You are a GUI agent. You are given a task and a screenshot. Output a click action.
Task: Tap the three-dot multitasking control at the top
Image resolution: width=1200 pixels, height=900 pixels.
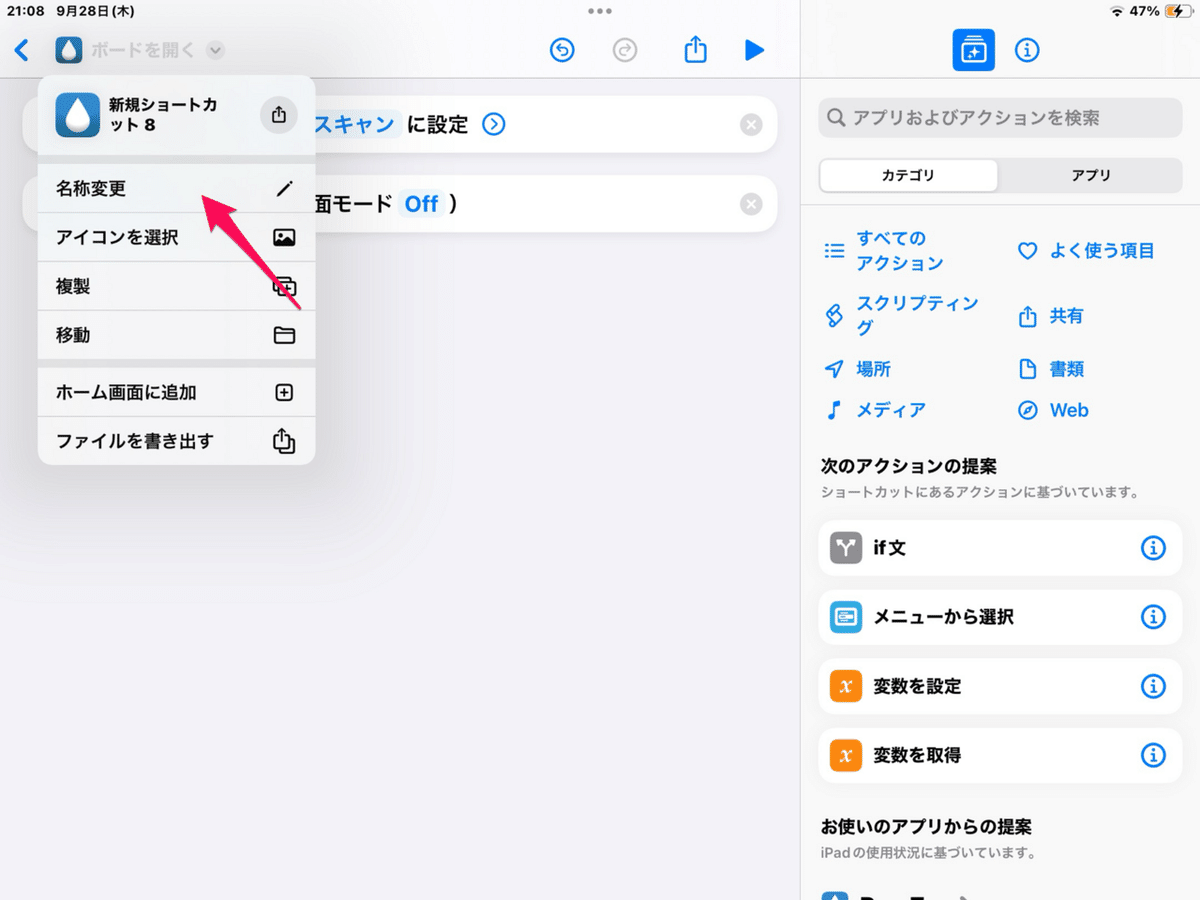pyautogui.click(x=600, y=11)
